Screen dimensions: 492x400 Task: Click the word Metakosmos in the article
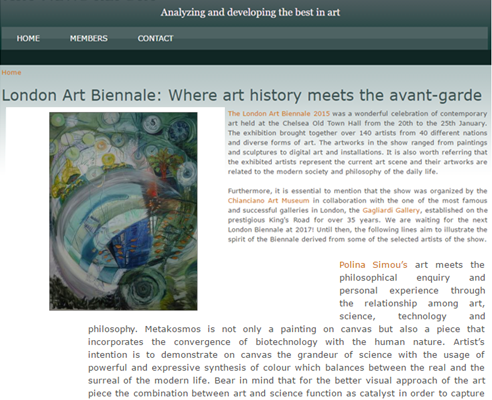[173, 329]
